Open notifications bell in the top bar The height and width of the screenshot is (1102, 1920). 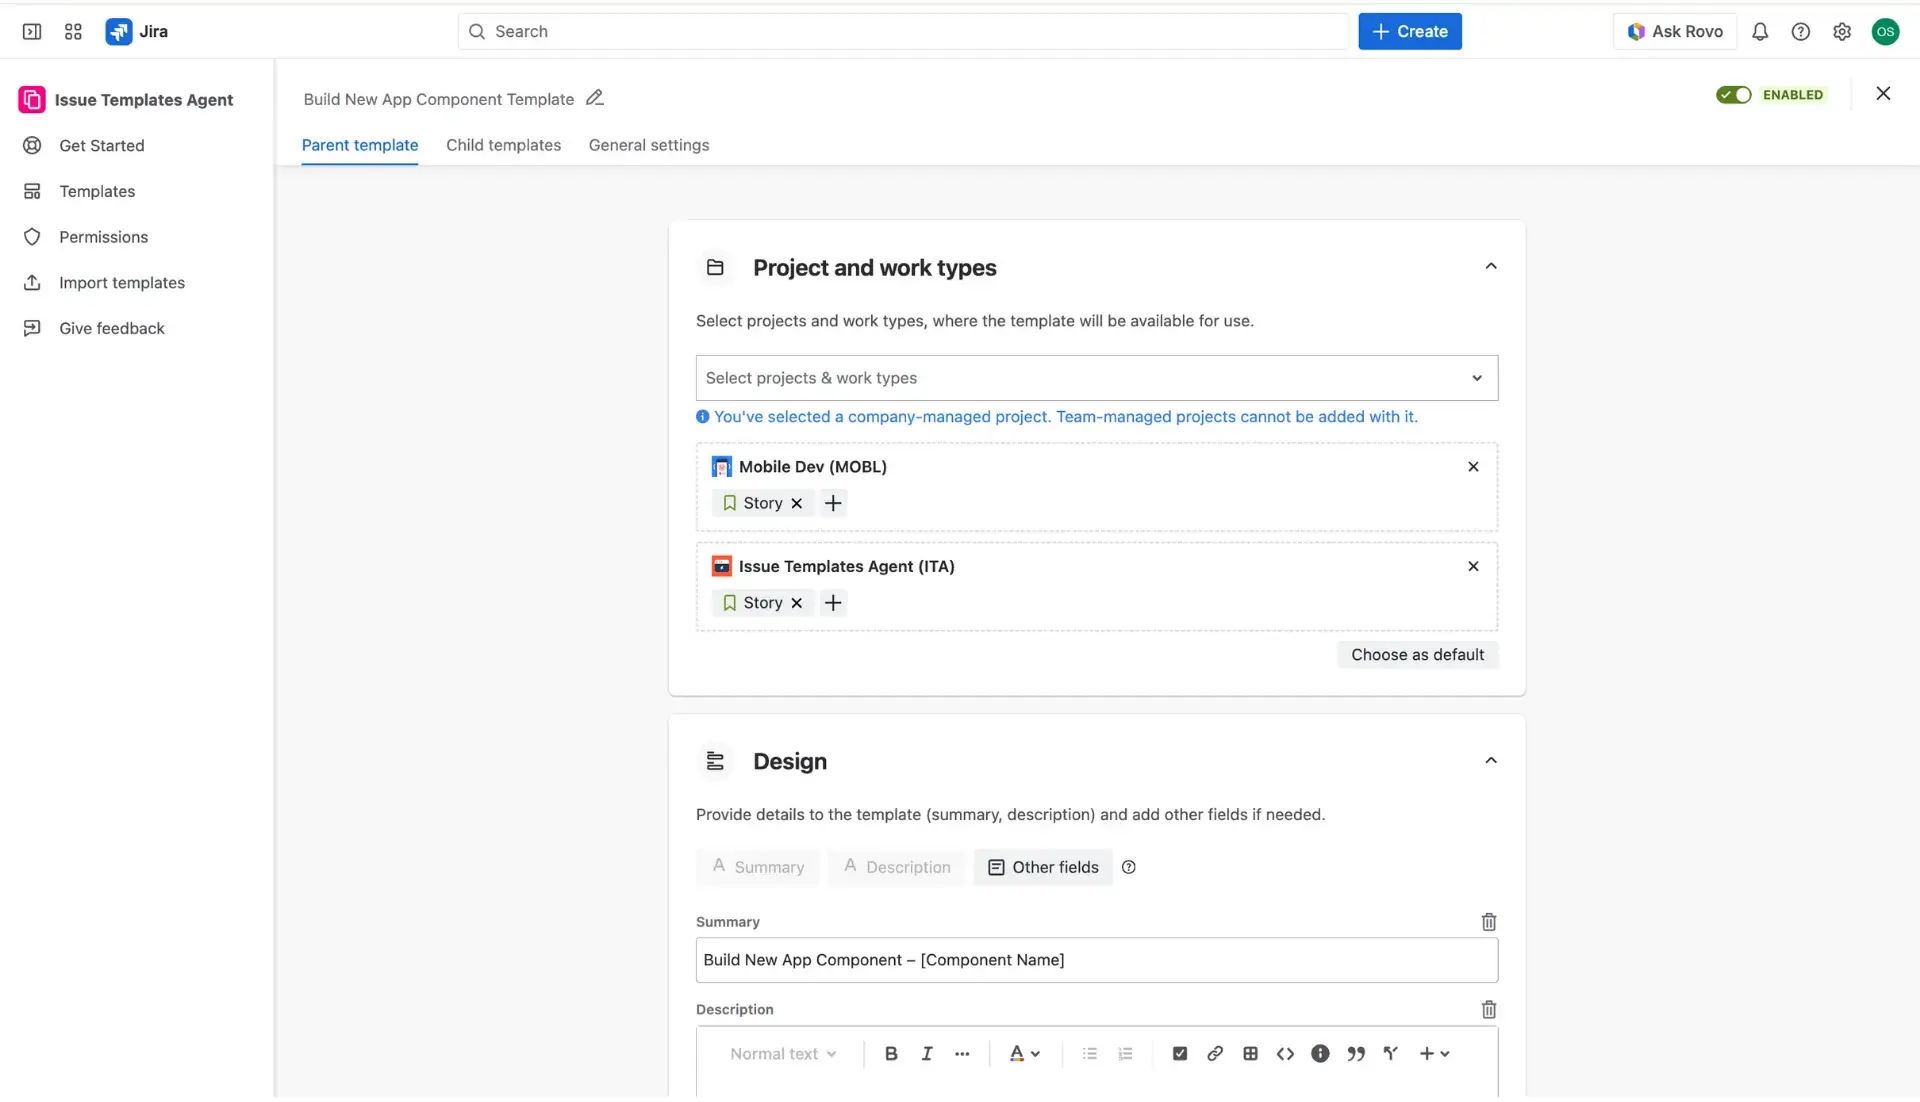coord(1760,31)
